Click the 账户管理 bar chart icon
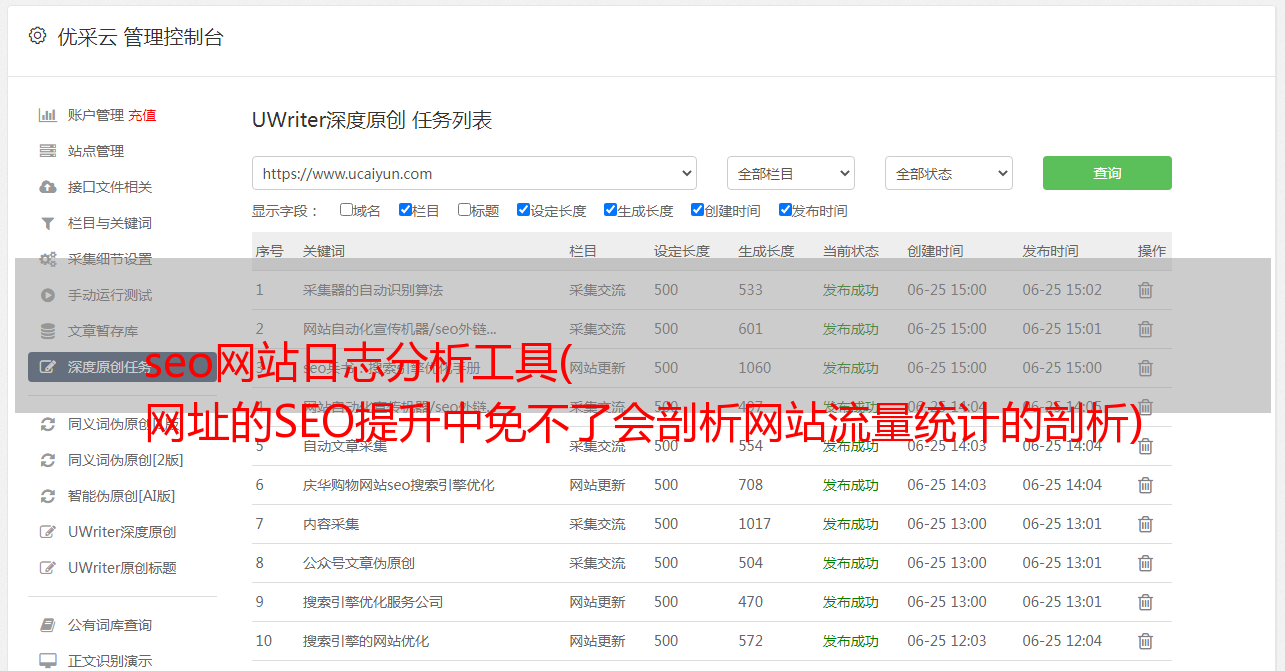Image resolution: width=1285 pixels, height=671 pixels. tap(47, 115)
